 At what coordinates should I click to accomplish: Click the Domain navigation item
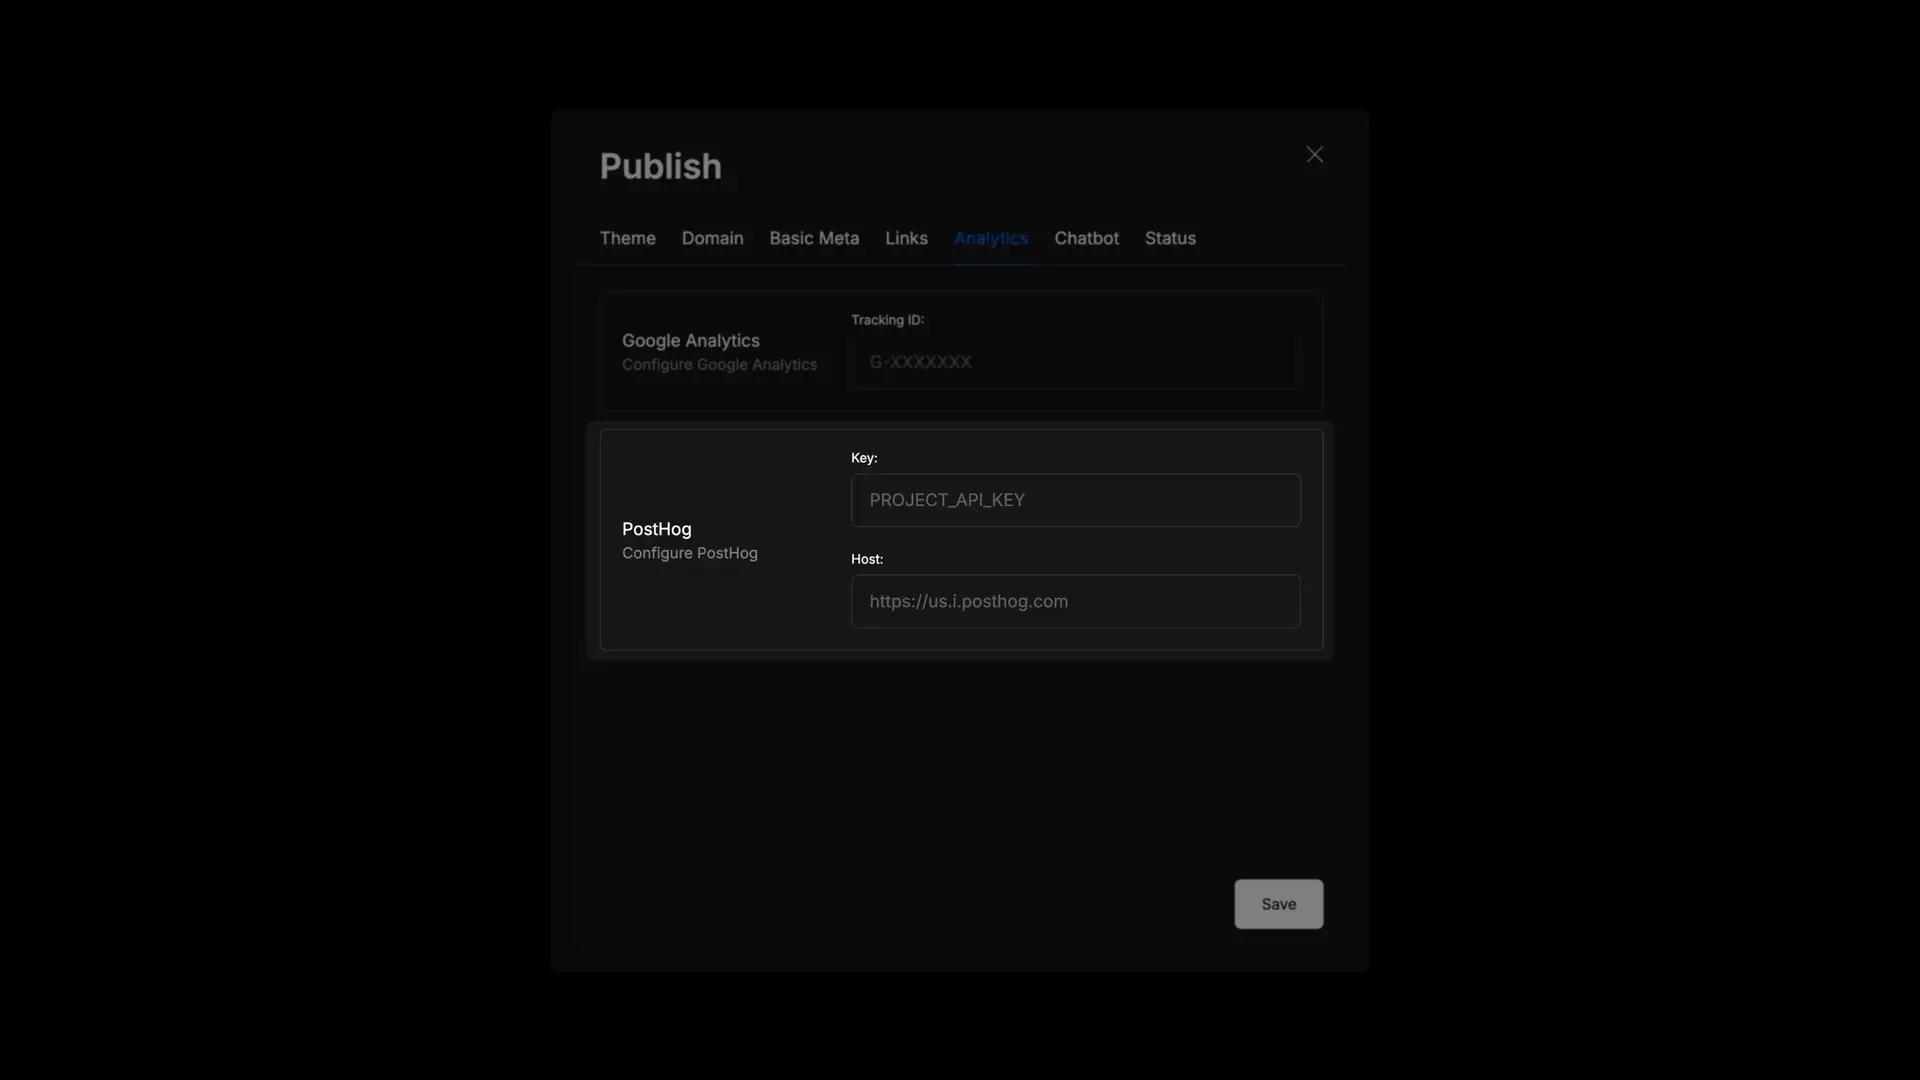[712, 237]
